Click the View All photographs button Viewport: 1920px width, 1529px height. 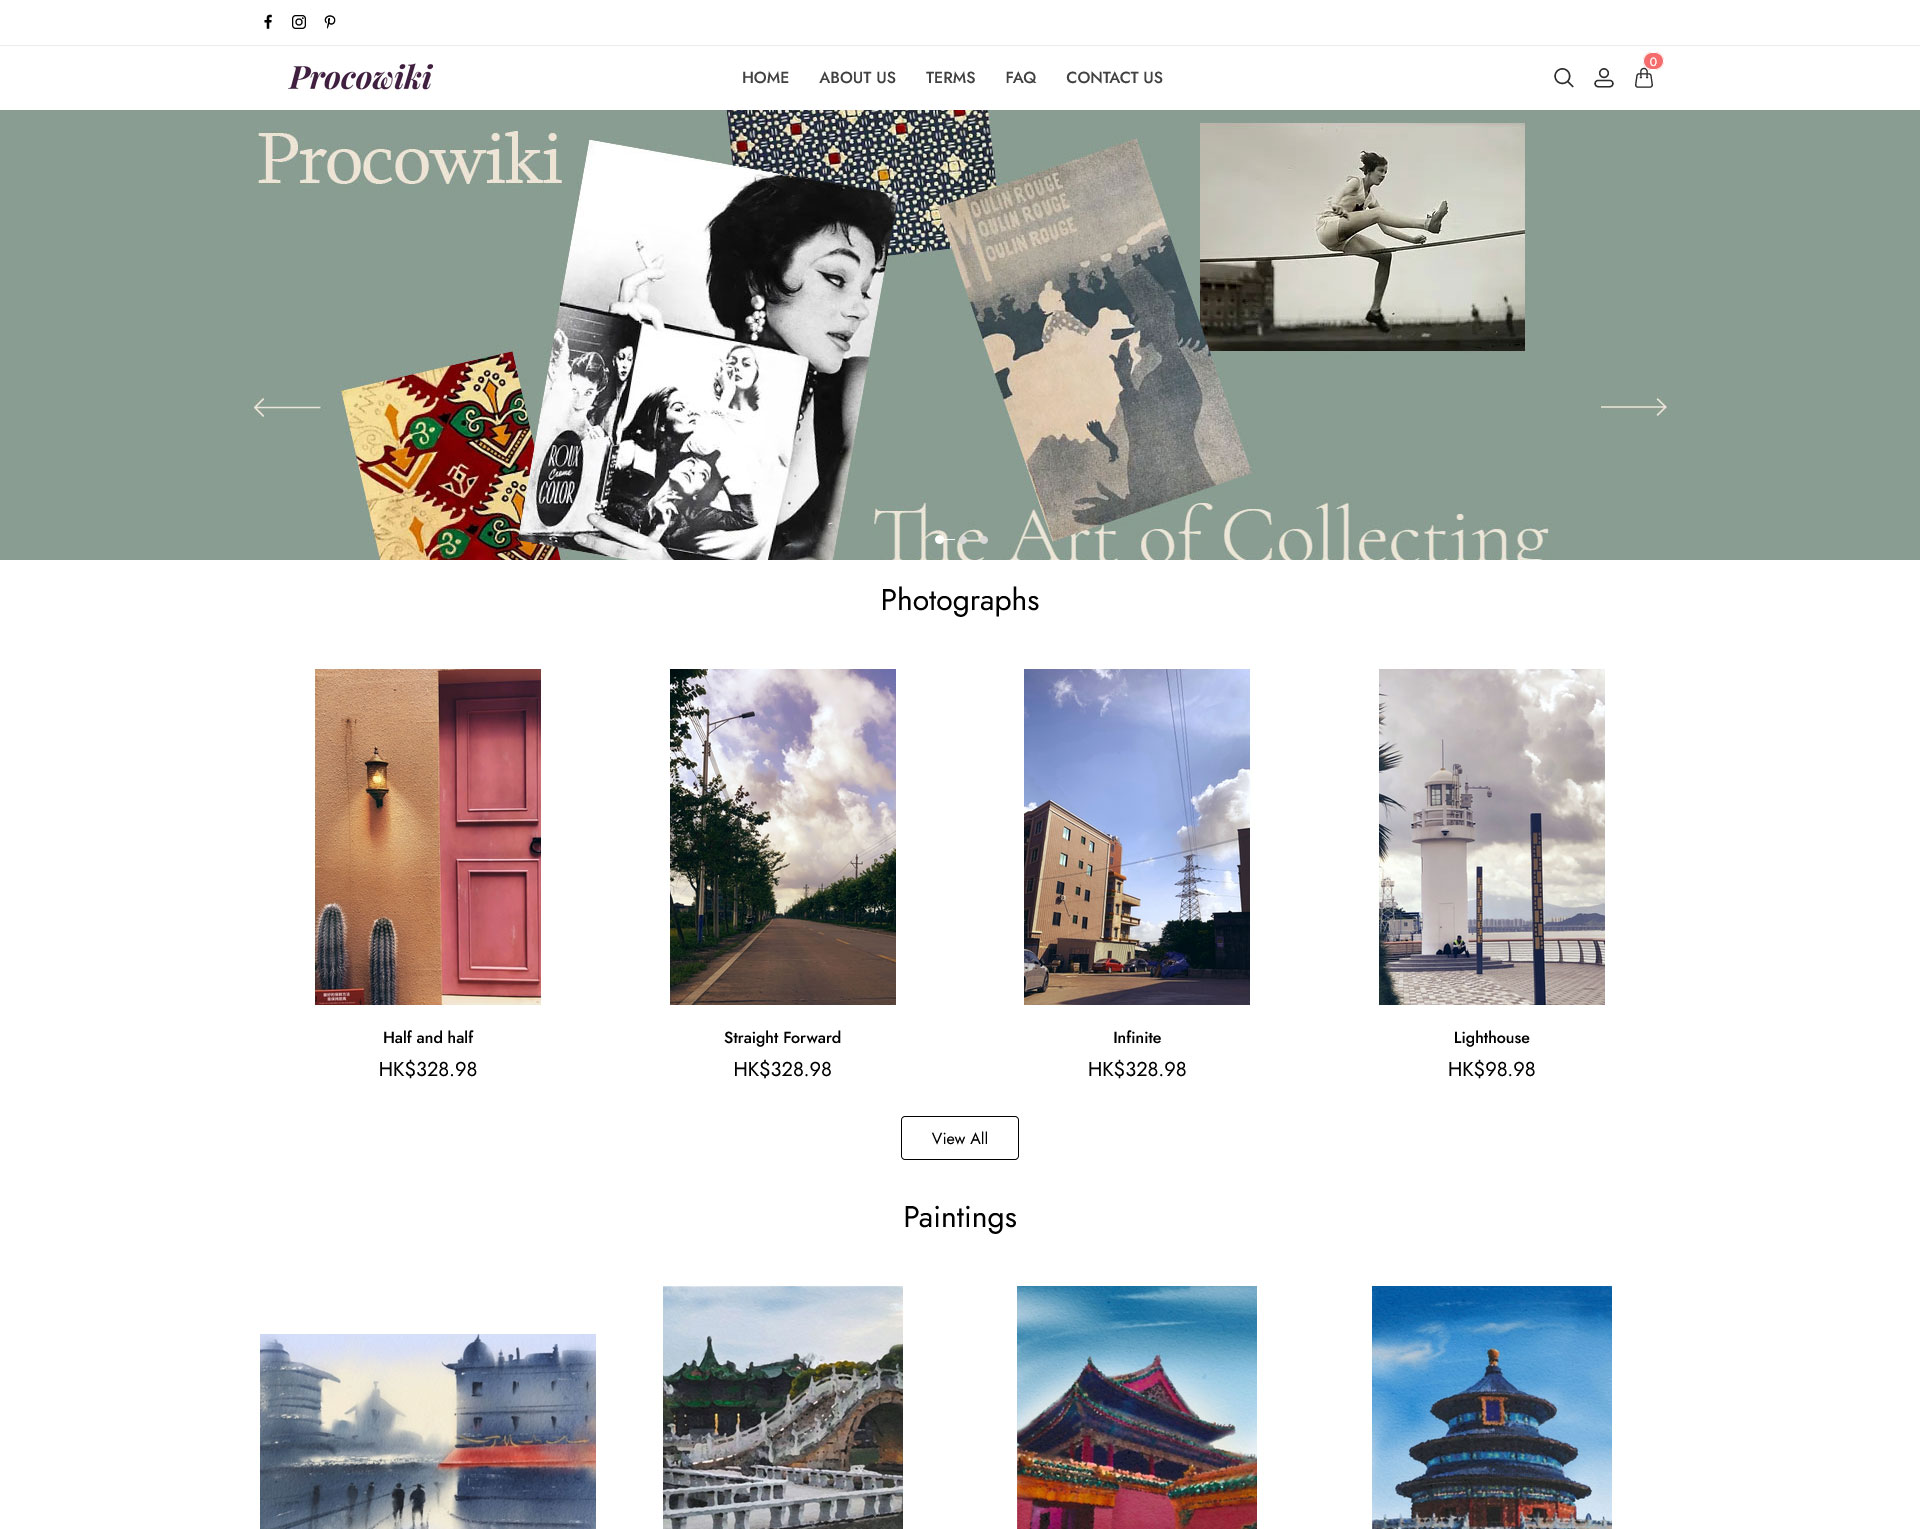pos(960,1138)
